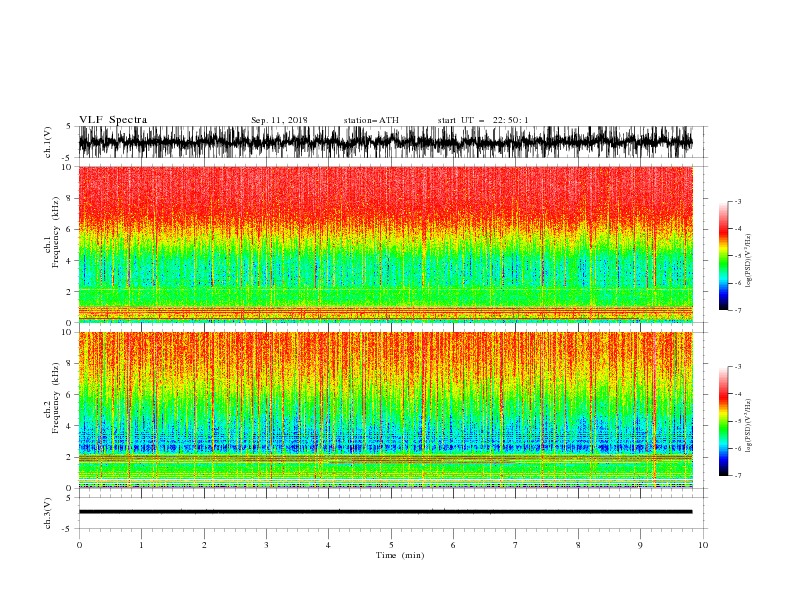This screenshot has width=792, height=612.
Task: Click the time axis tick label "1"
Action: coord(141,545)
